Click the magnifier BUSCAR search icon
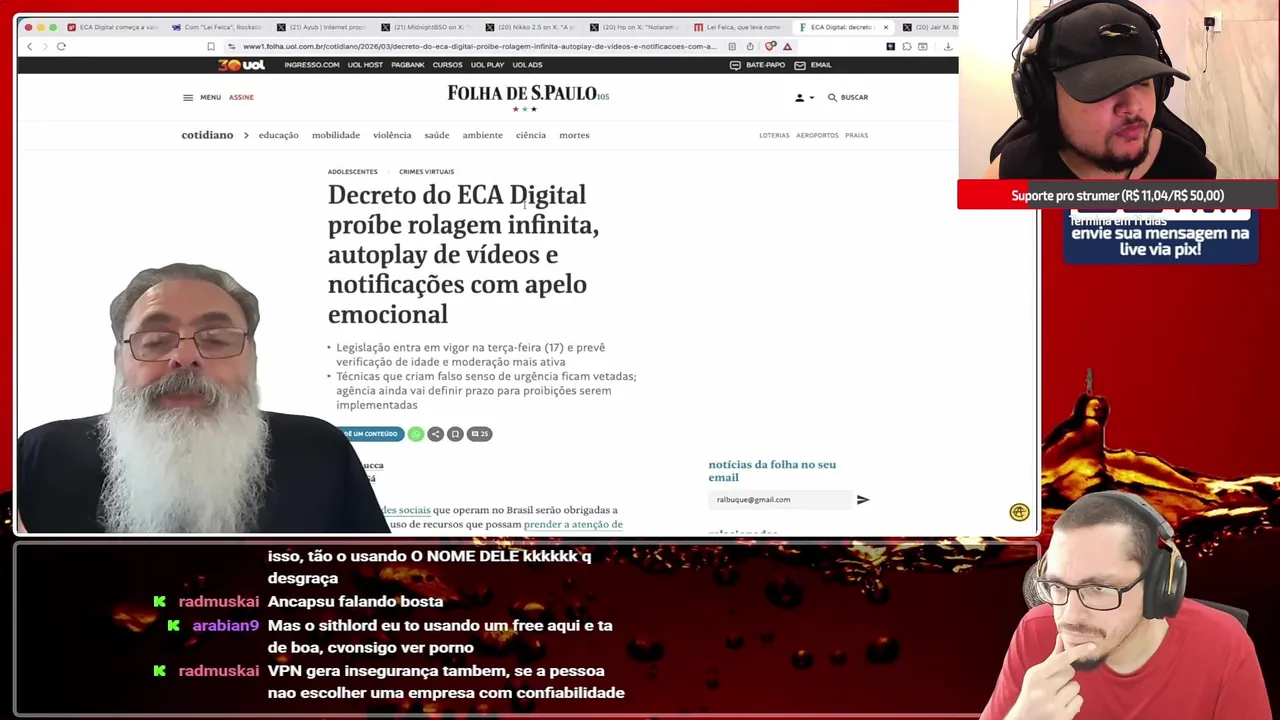This screenshot has width=1280, height=720. click(832, 97)
